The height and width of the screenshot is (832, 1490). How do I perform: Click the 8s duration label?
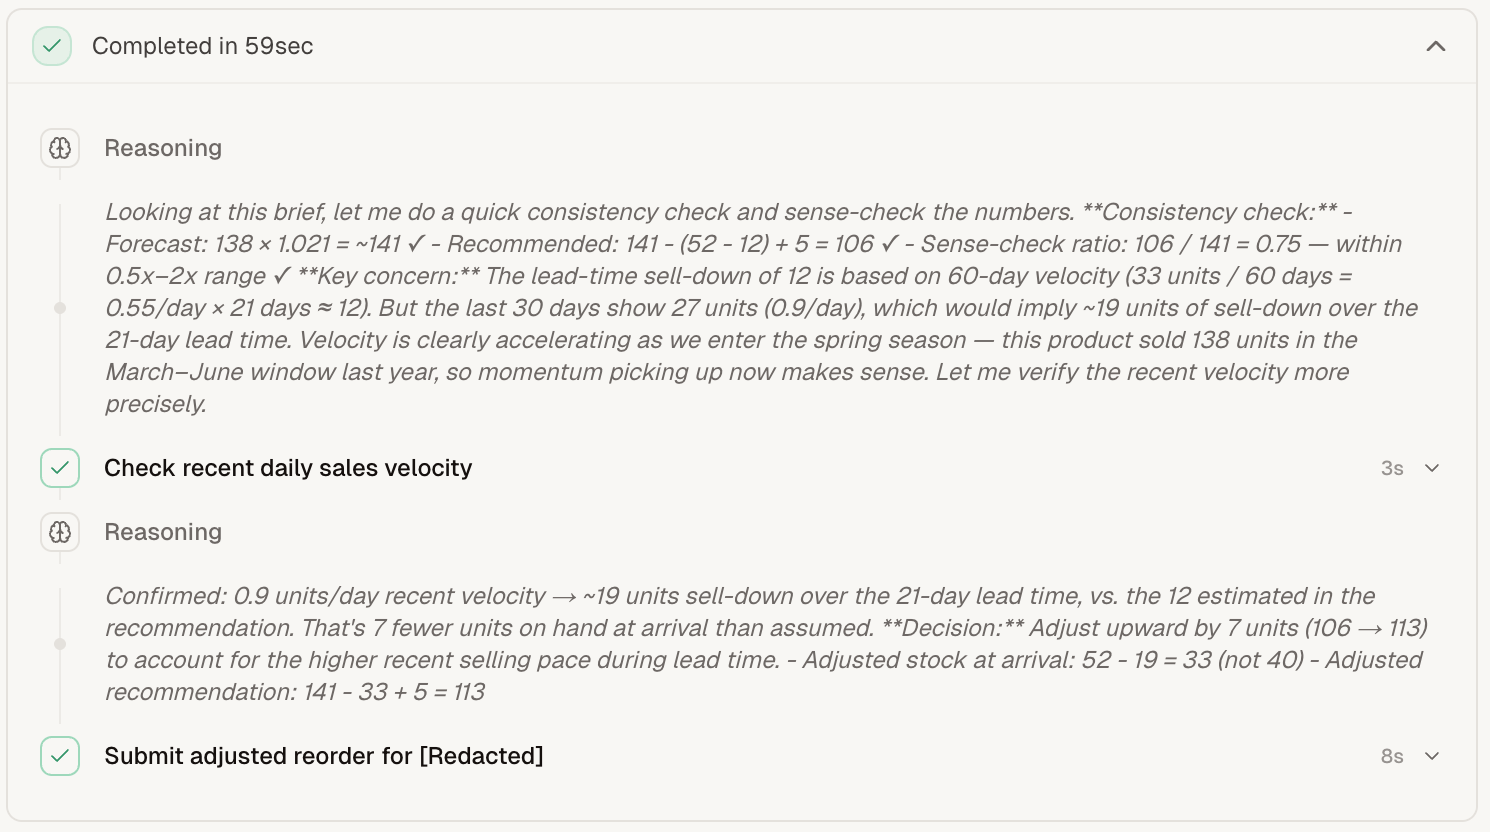point(1391,756)
